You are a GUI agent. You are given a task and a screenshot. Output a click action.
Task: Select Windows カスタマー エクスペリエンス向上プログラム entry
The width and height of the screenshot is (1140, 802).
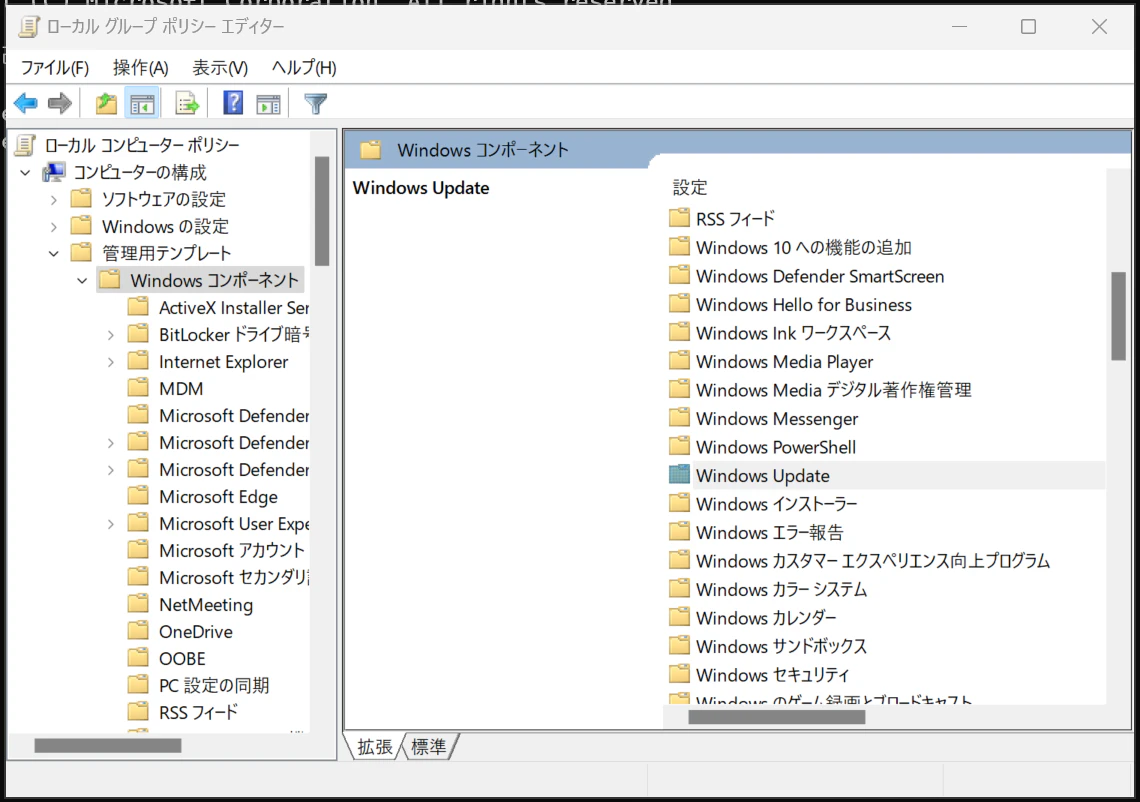(x=872, y=561)
